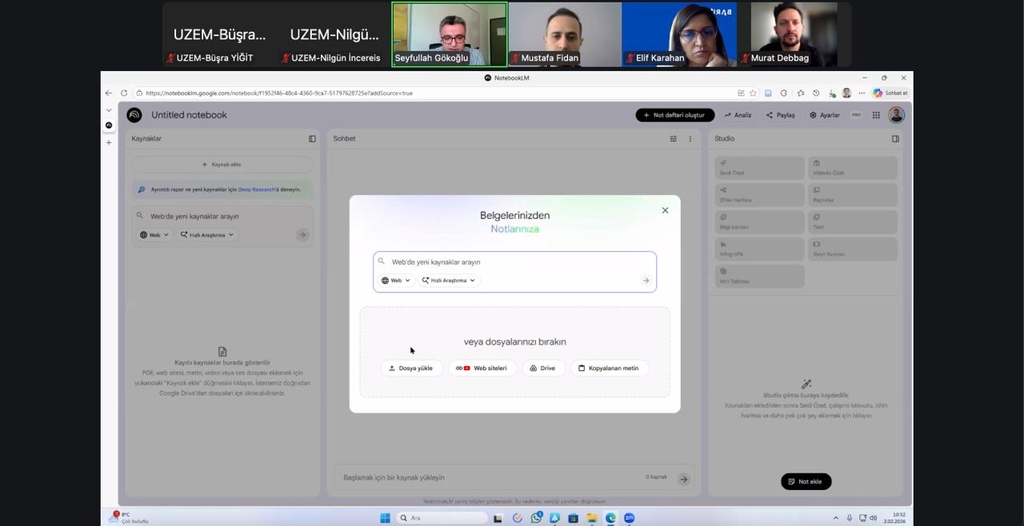This screenshot has height=526, width=1024.
Task: Collapse the Kaynaklar panel
Action: (312, 139)
